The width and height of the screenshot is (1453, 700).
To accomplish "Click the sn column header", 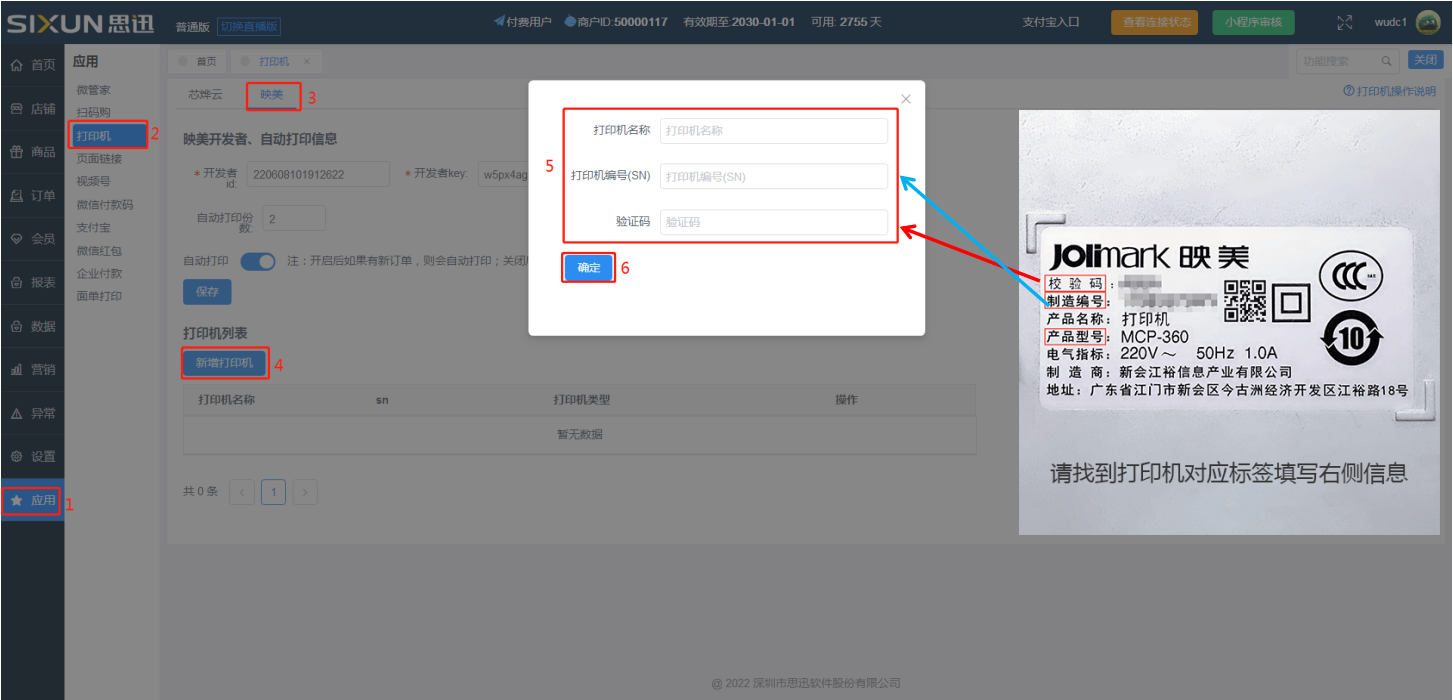I will coord(382,400).
